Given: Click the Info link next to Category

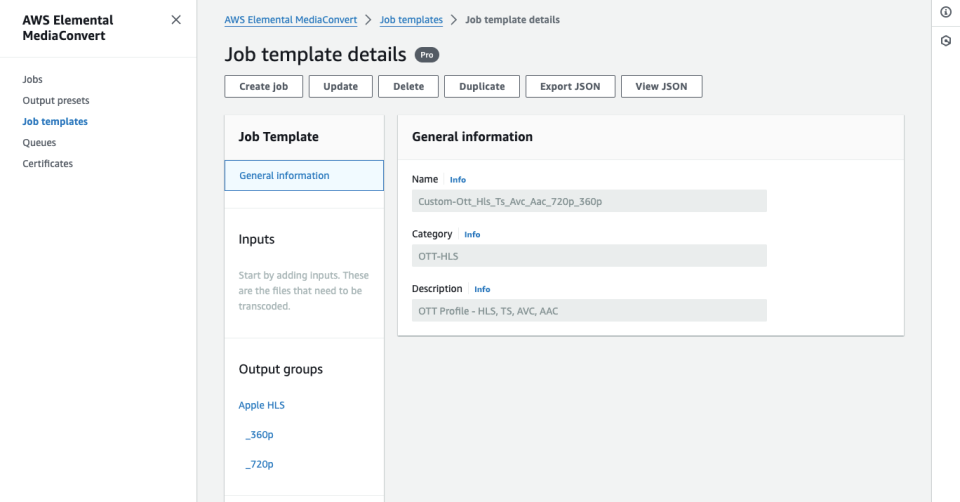Looking at the screenshot, I should [472, 235].
